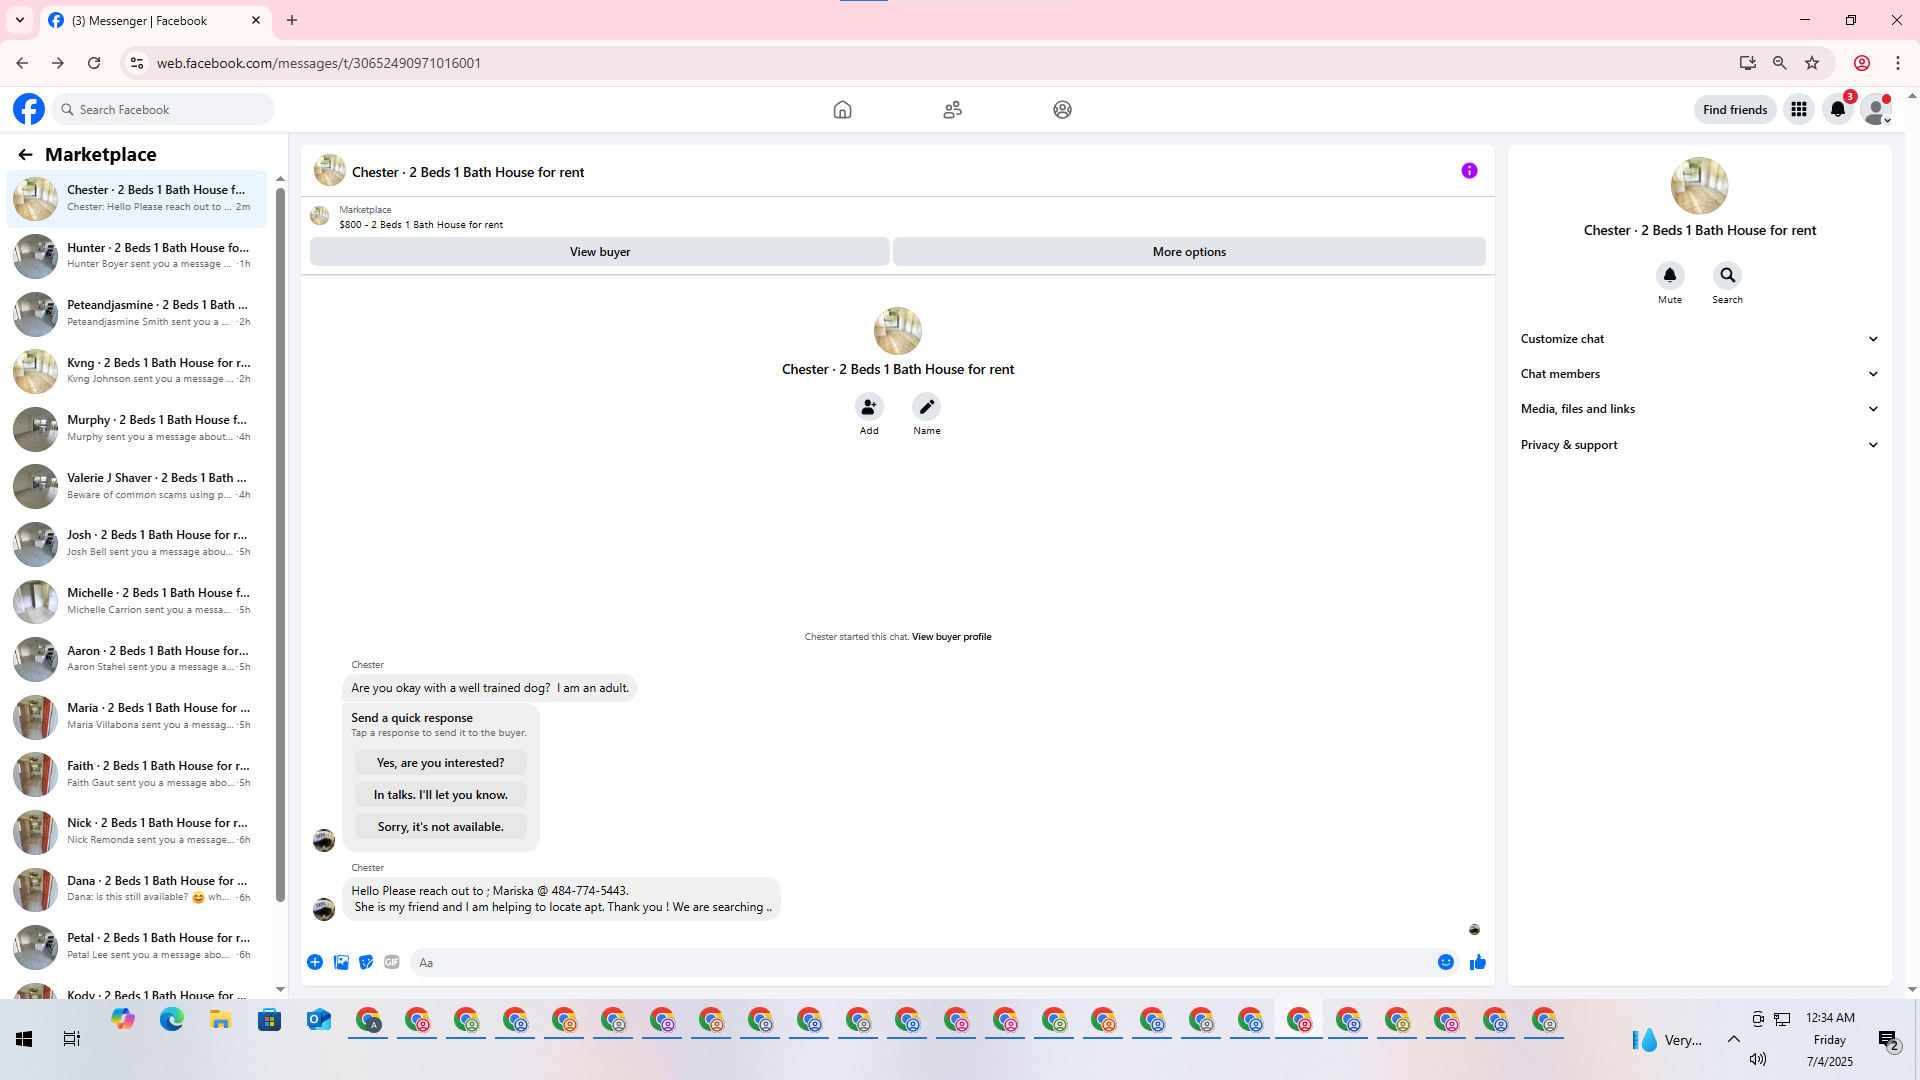The height and width of the screenshot is (1080, 1920).
Task: Send quick reply 'Sorry, it's not available.'
Action: pos(440,827)
